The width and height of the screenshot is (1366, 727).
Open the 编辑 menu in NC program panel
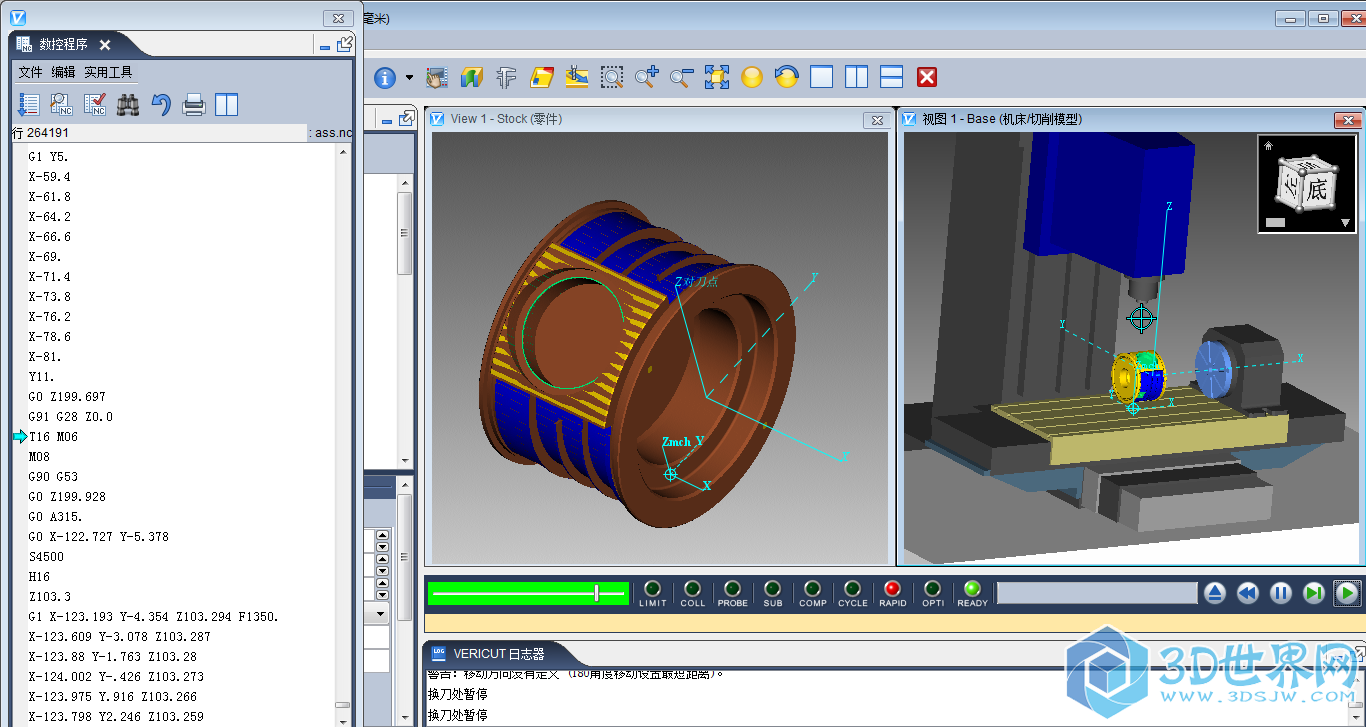(63, 72)
